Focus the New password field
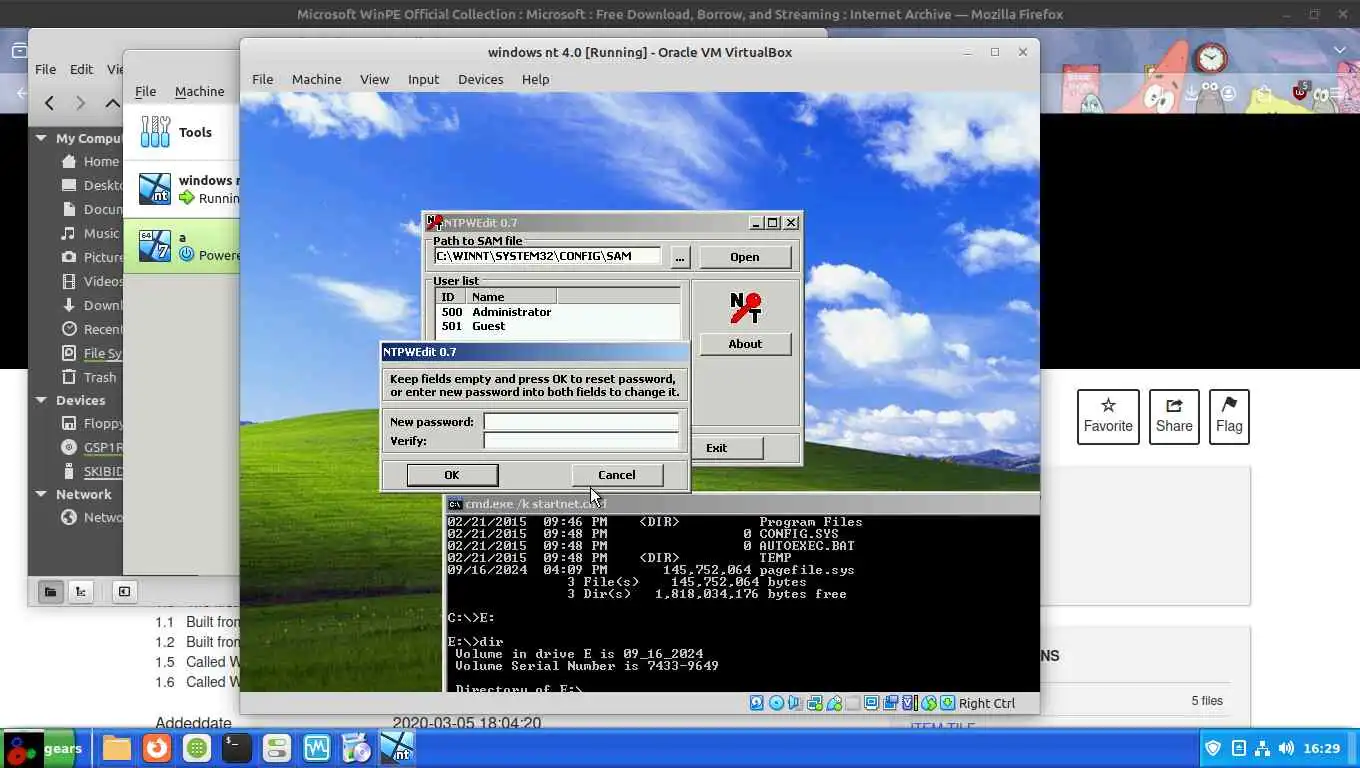1360x768 pixels. tap(581, 422)
